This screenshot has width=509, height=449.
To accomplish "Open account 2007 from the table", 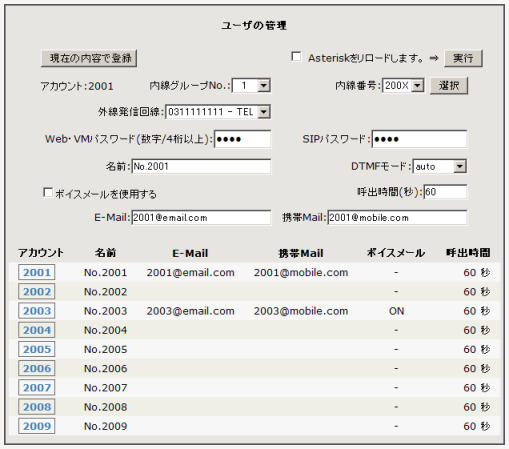I will [x=37, y=388].
